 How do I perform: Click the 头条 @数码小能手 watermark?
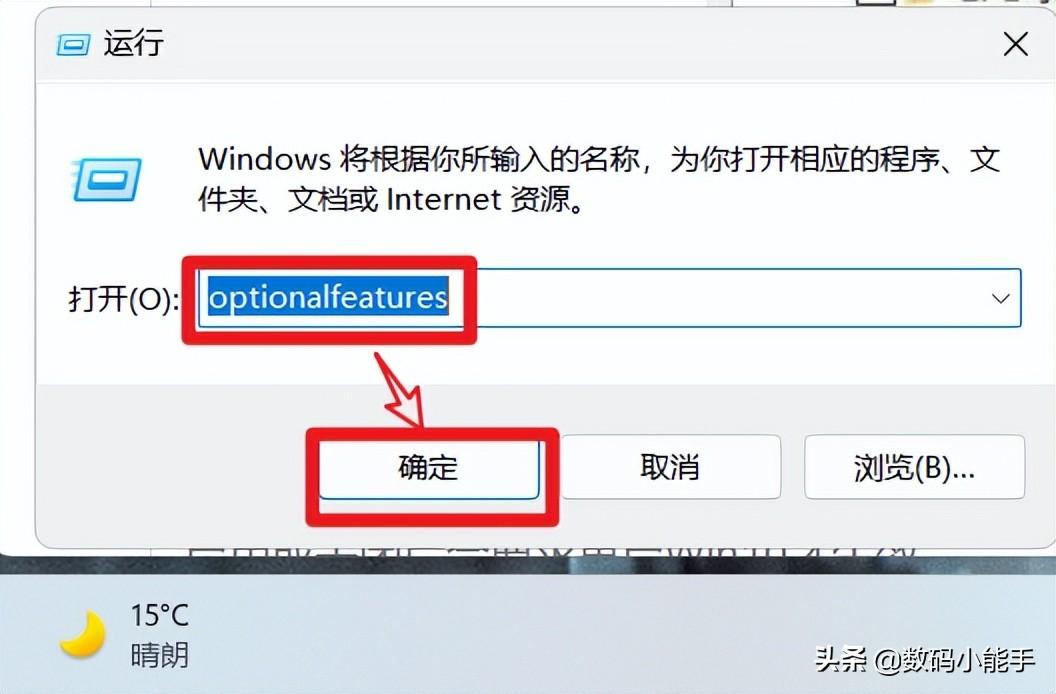(925, 659)
